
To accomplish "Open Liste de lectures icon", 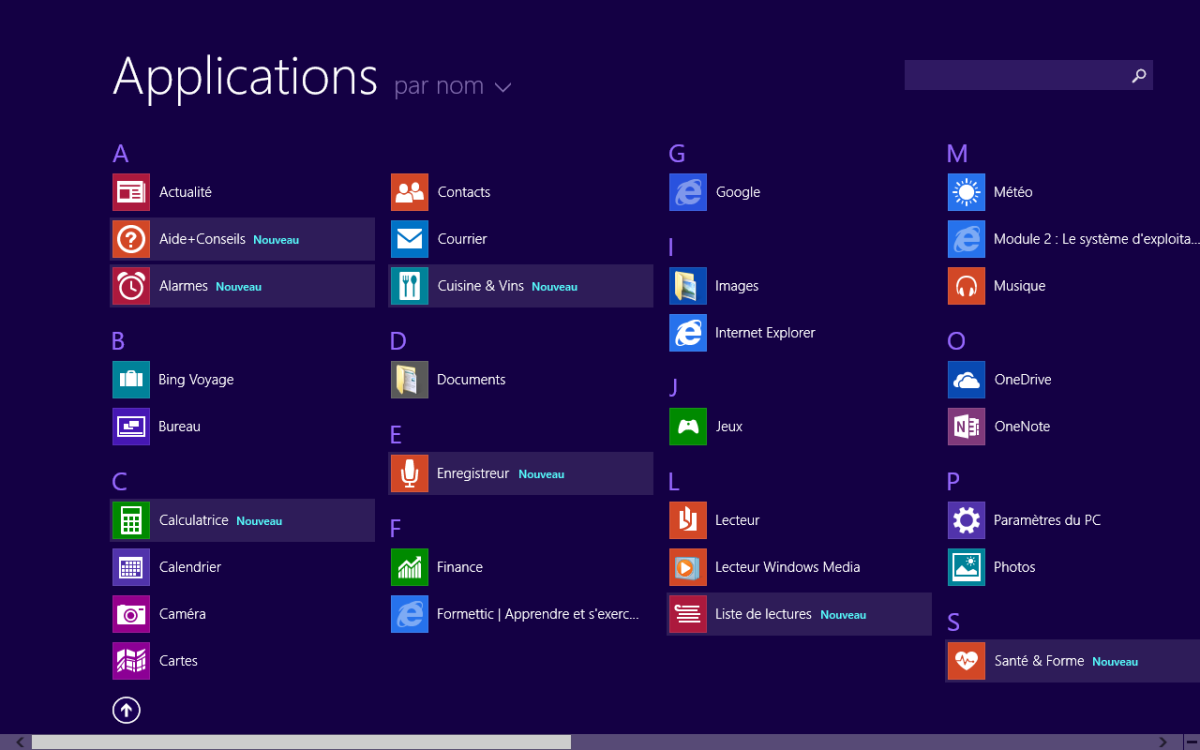I will tap(688, 614).
